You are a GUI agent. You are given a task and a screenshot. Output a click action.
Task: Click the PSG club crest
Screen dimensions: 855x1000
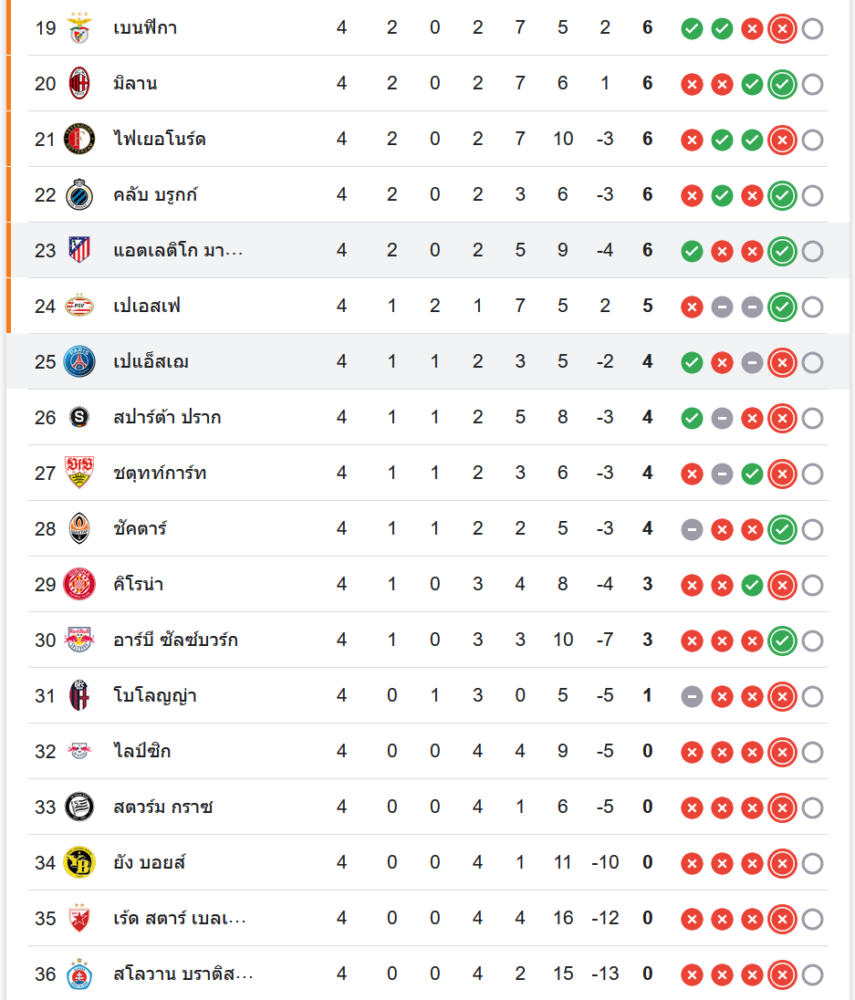pyautogui.click(x=79, y=362)
